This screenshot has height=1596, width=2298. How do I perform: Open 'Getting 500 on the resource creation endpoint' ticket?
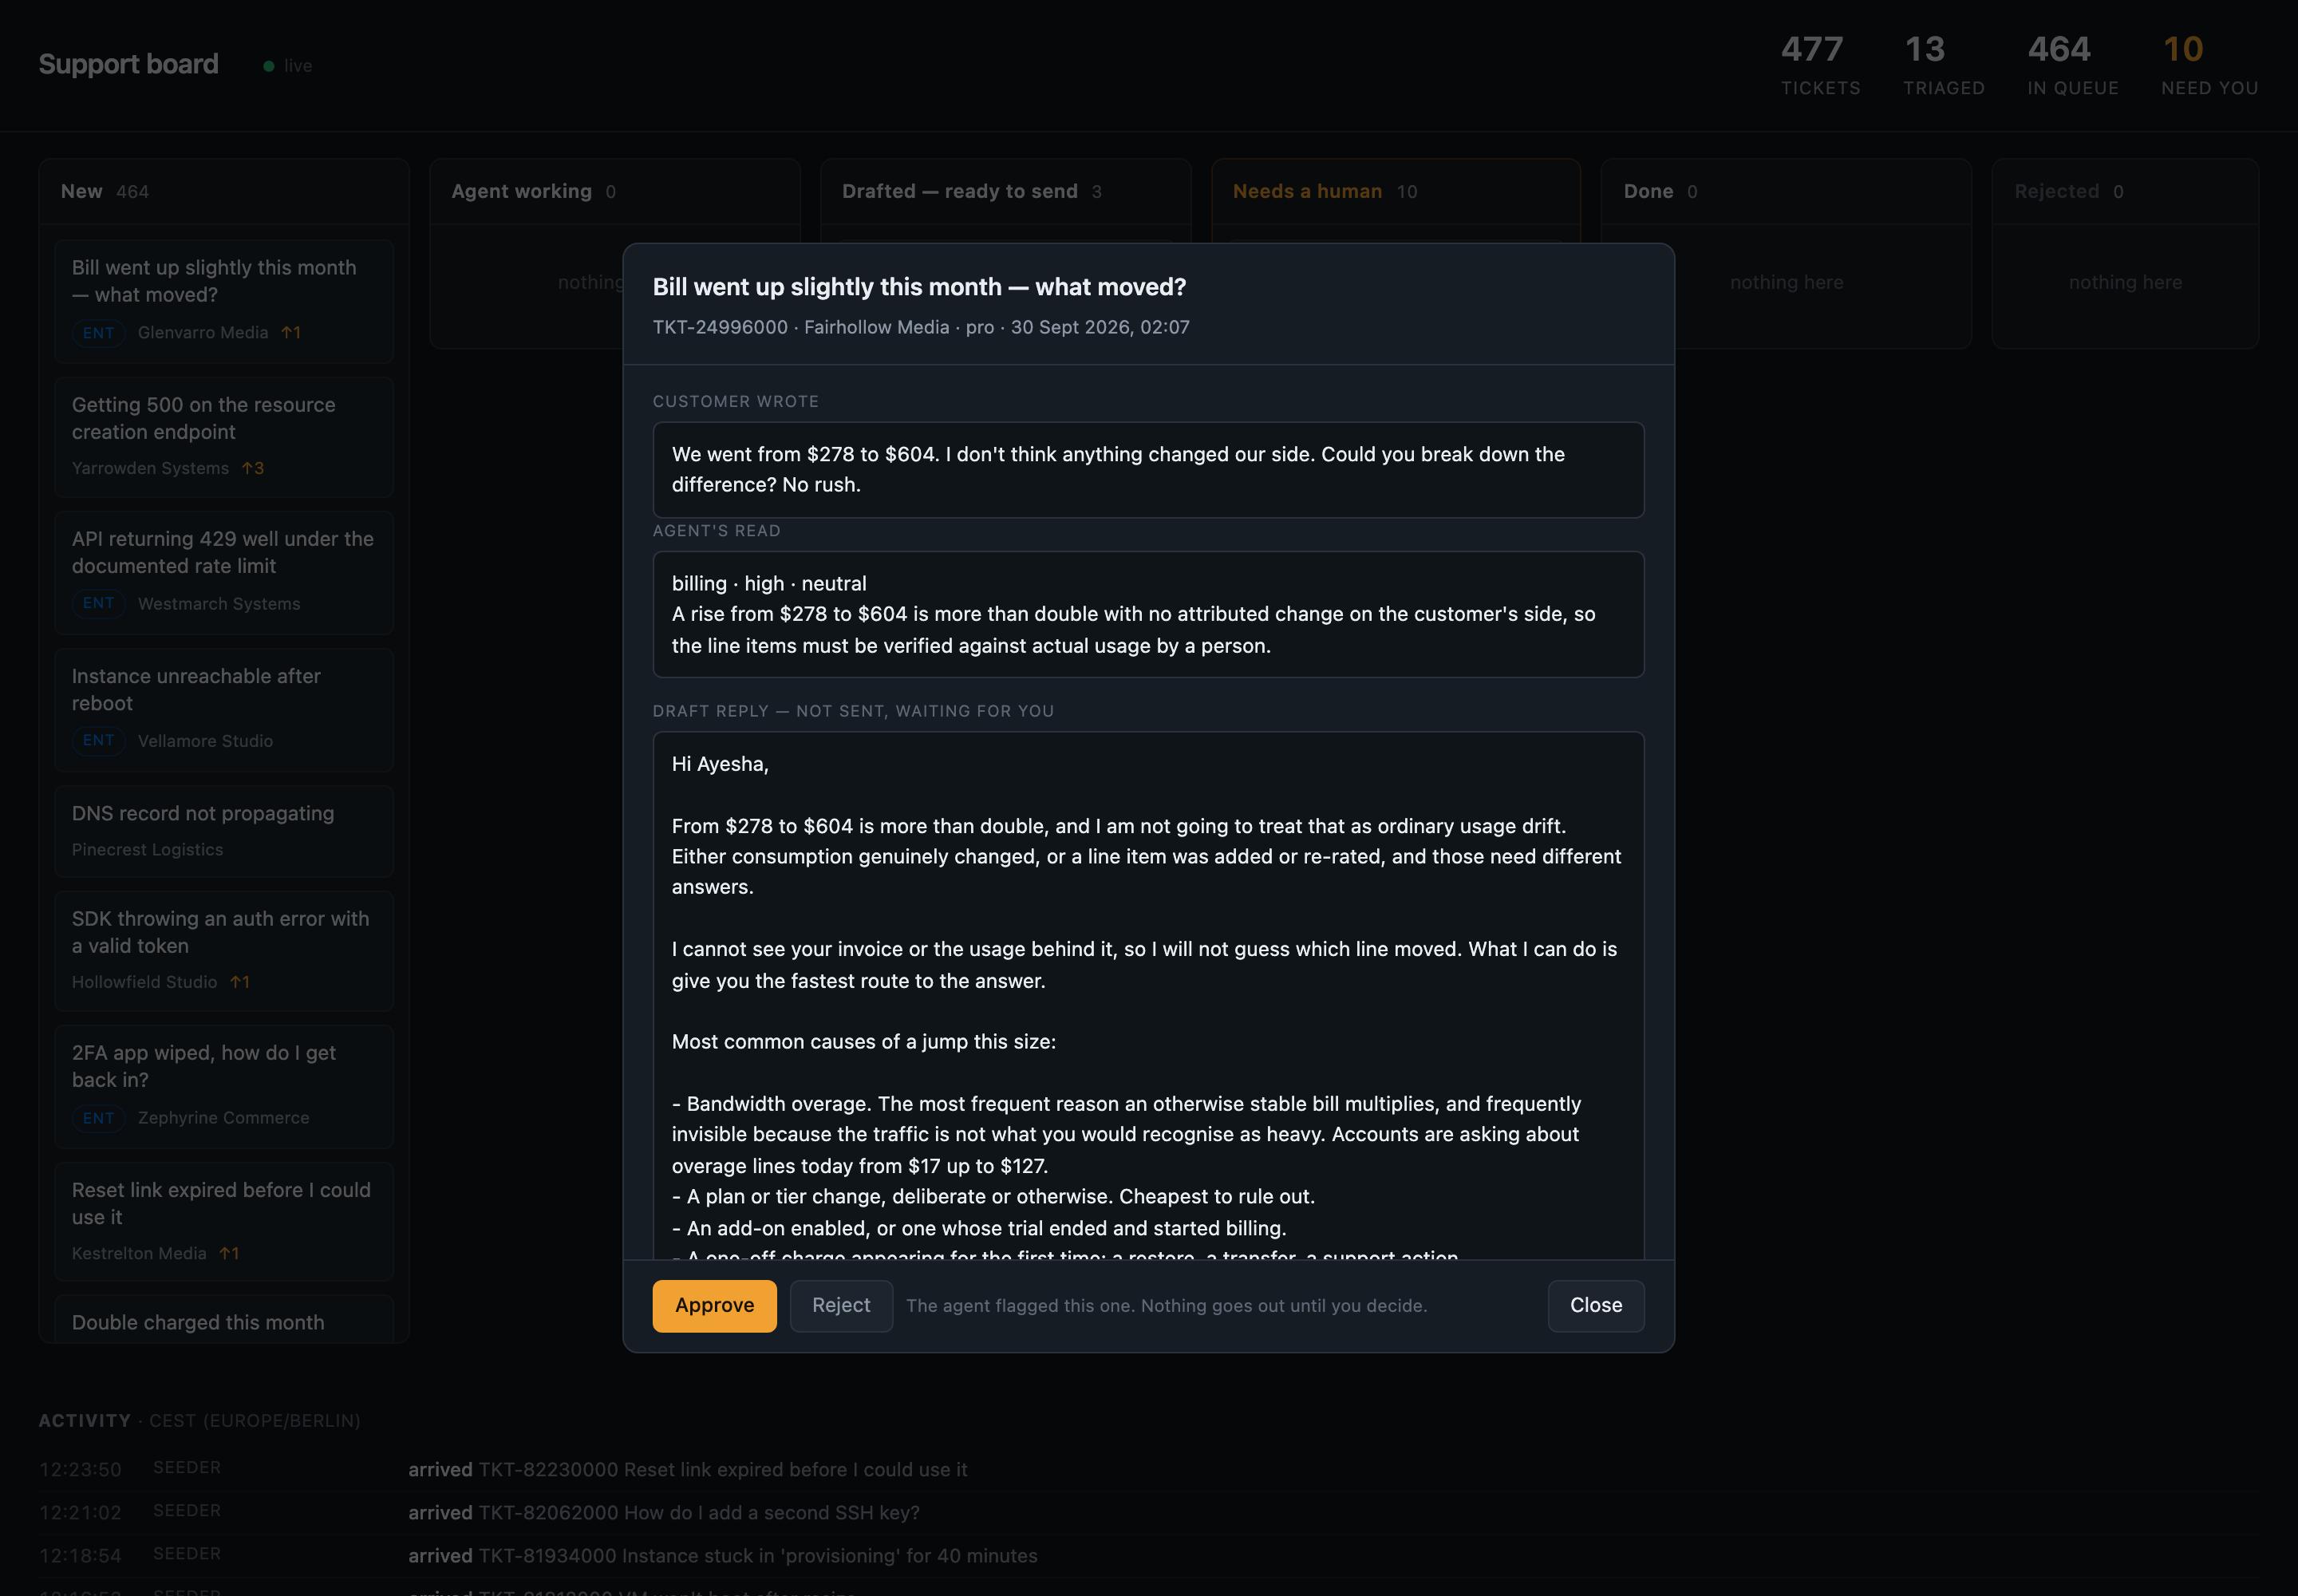[224, 437]
